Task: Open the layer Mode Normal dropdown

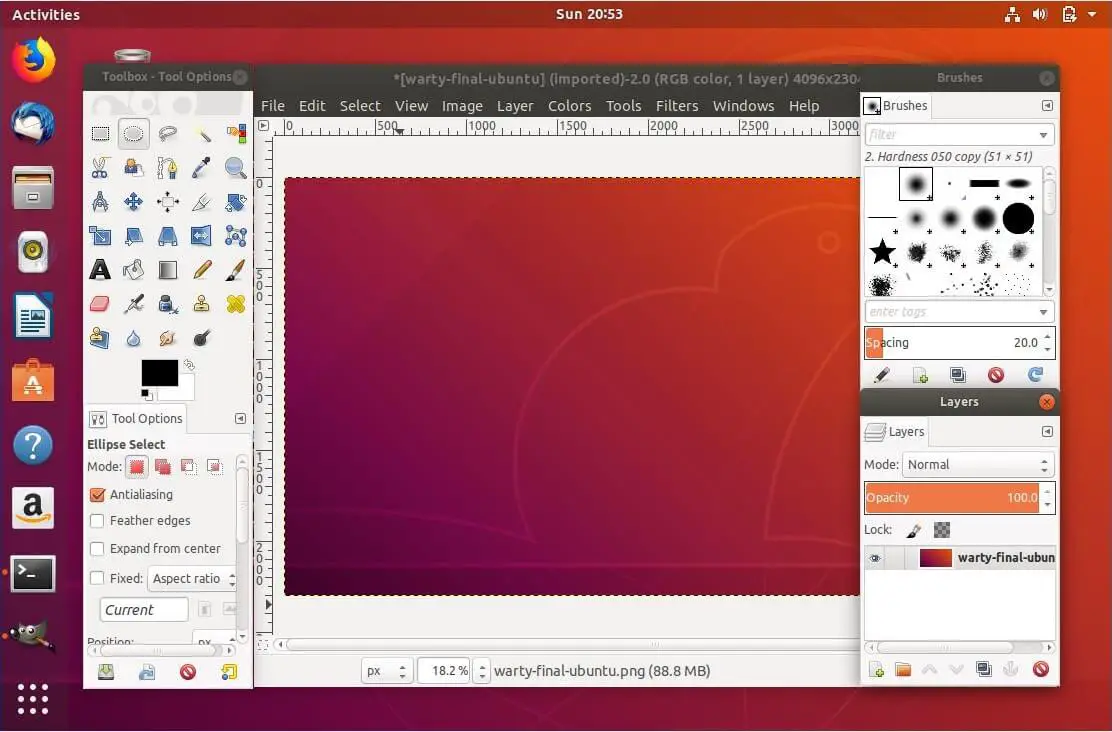Action: pos(978,465)
